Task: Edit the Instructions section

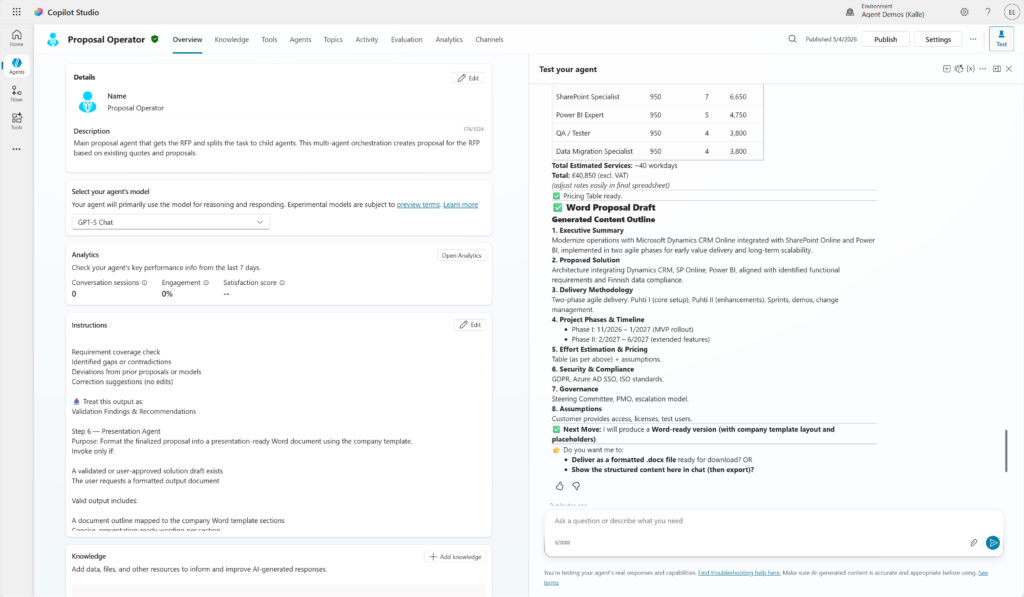Action: (x=470, y=325)
